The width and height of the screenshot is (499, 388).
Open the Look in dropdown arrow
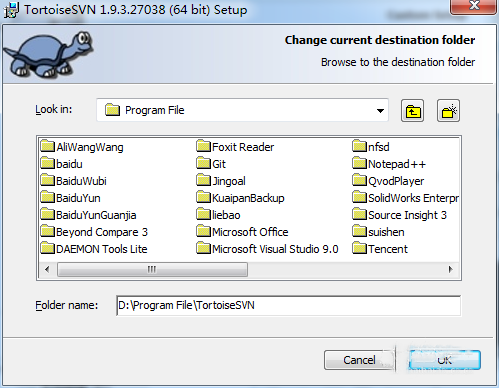[380, 111]
